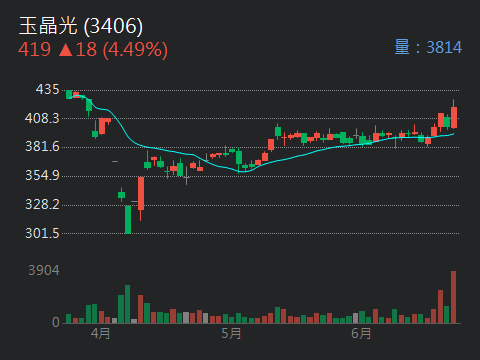Click the 6月 date axis label
Image resolution: width=480 pixels, height=360 pixels.
click(x=361, y=333)
